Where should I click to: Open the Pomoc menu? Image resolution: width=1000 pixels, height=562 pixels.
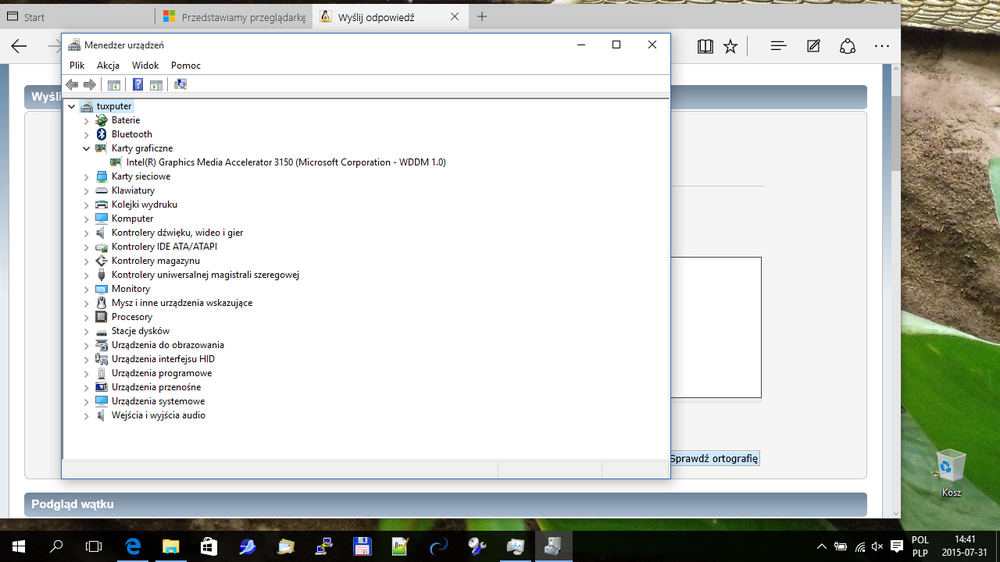186,65
